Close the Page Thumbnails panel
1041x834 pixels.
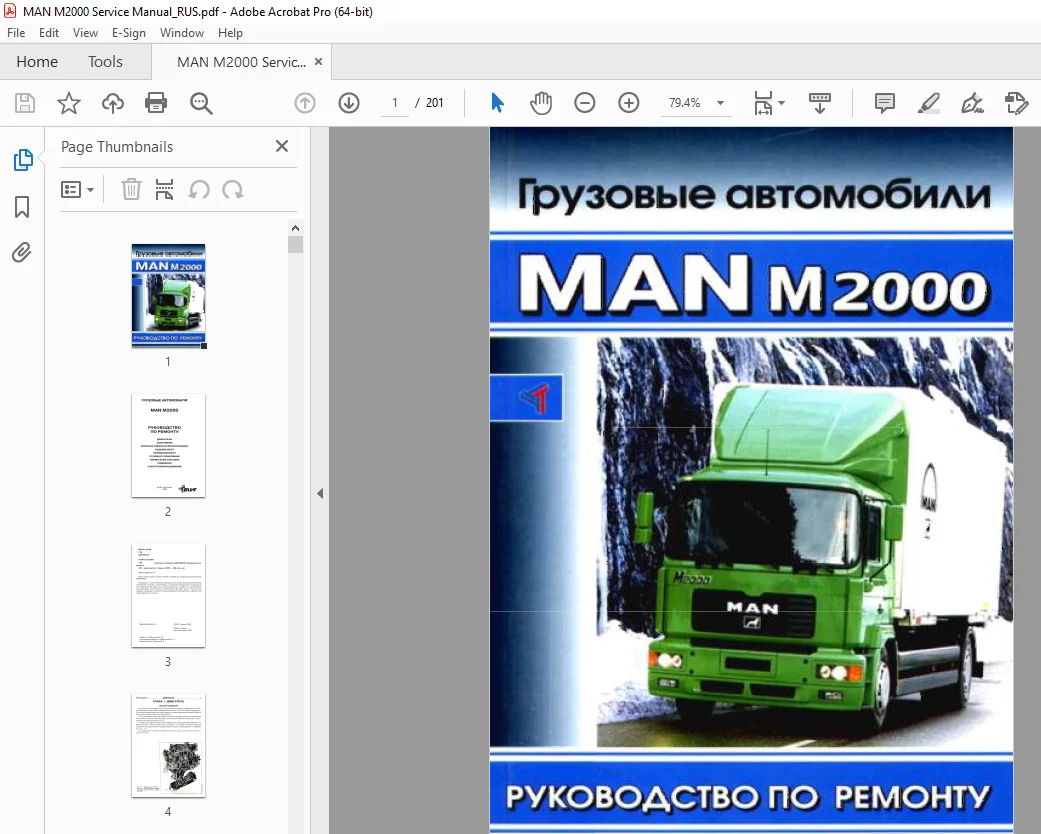282,146
